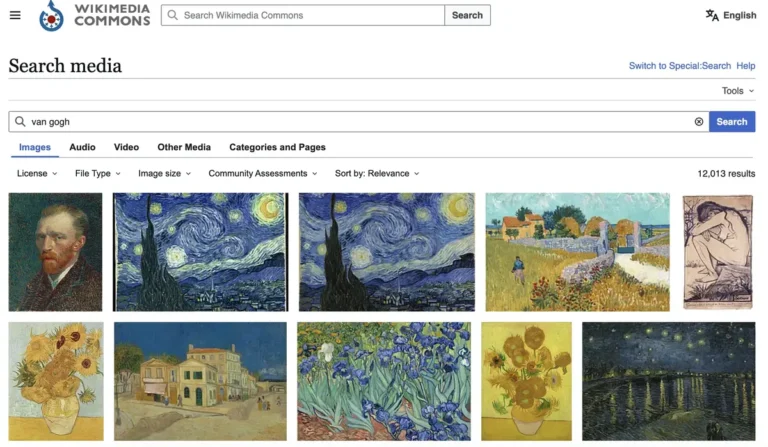Viewport: 768px width, 447px height.
Task: Click the blue Search button
Action: click(732, 122)
